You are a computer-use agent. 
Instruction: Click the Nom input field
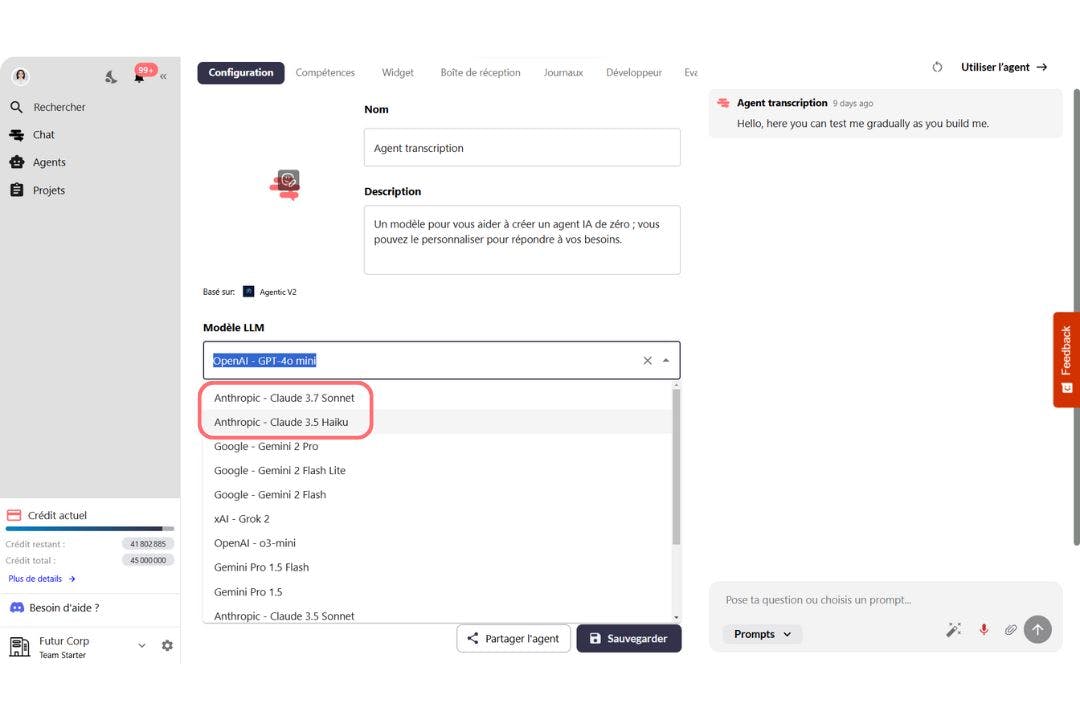522,147
